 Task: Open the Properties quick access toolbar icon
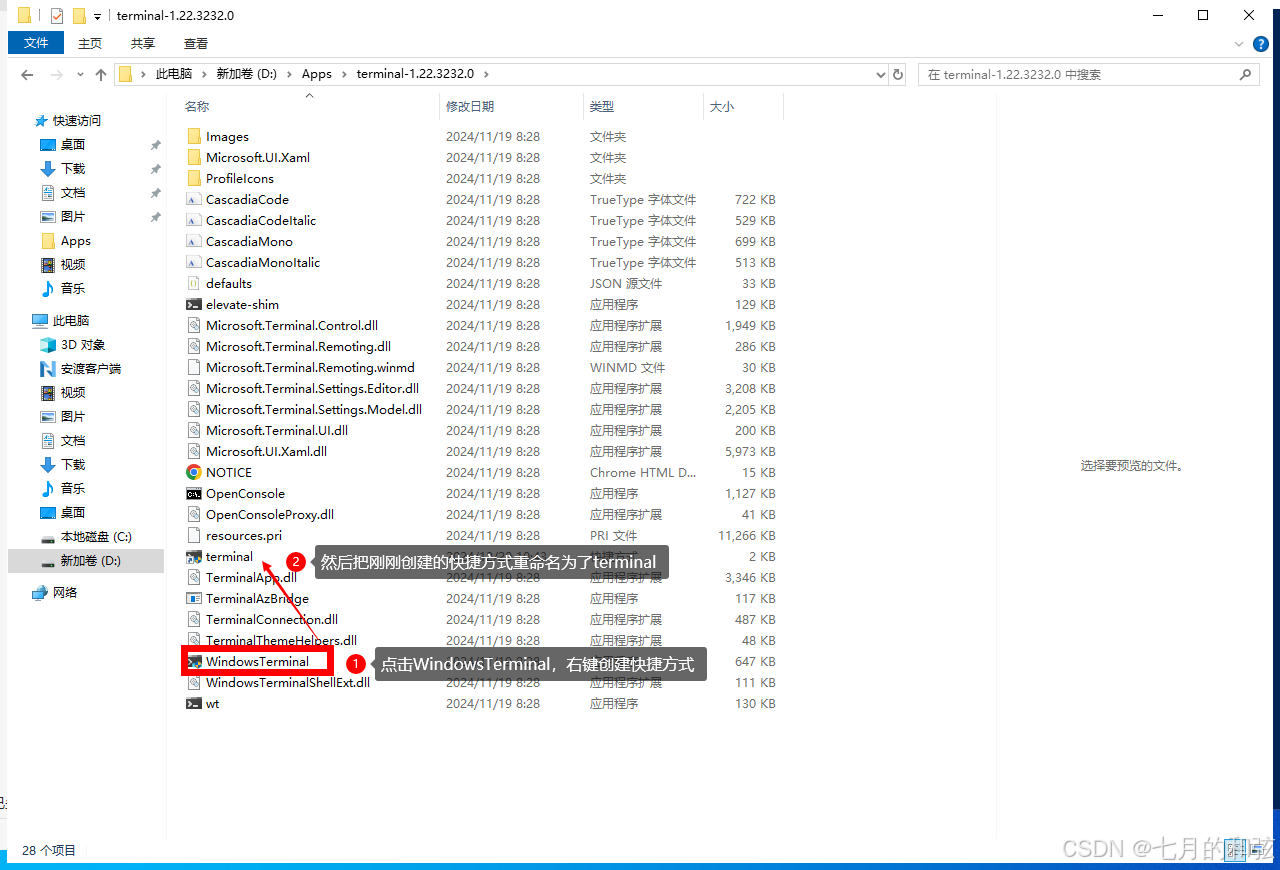(56, 16)
